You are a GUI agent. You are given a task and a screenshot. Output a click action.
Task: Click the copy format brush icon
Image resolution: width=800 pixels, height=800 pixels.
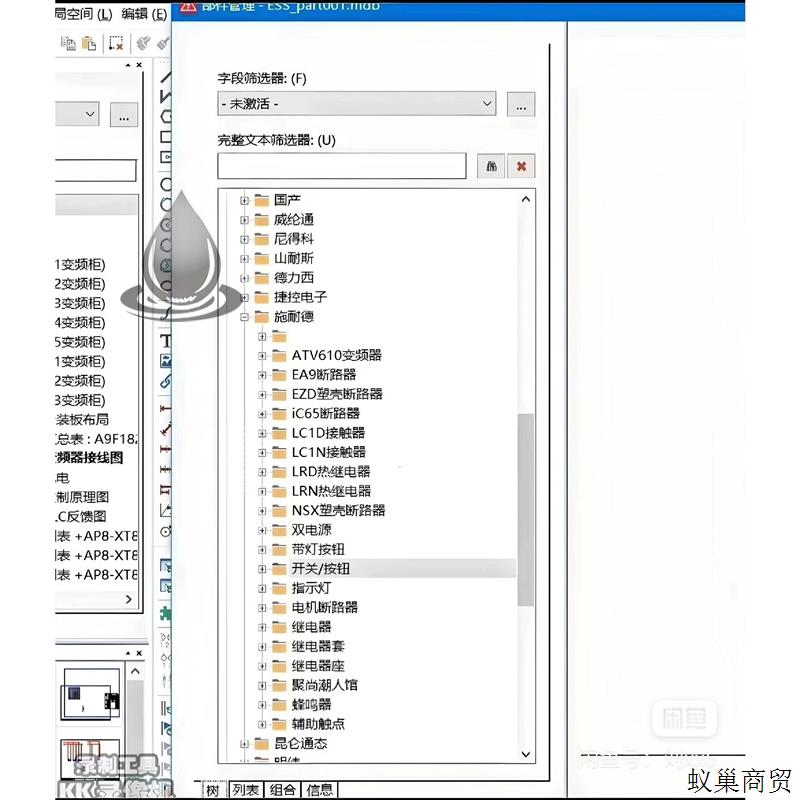143,43
